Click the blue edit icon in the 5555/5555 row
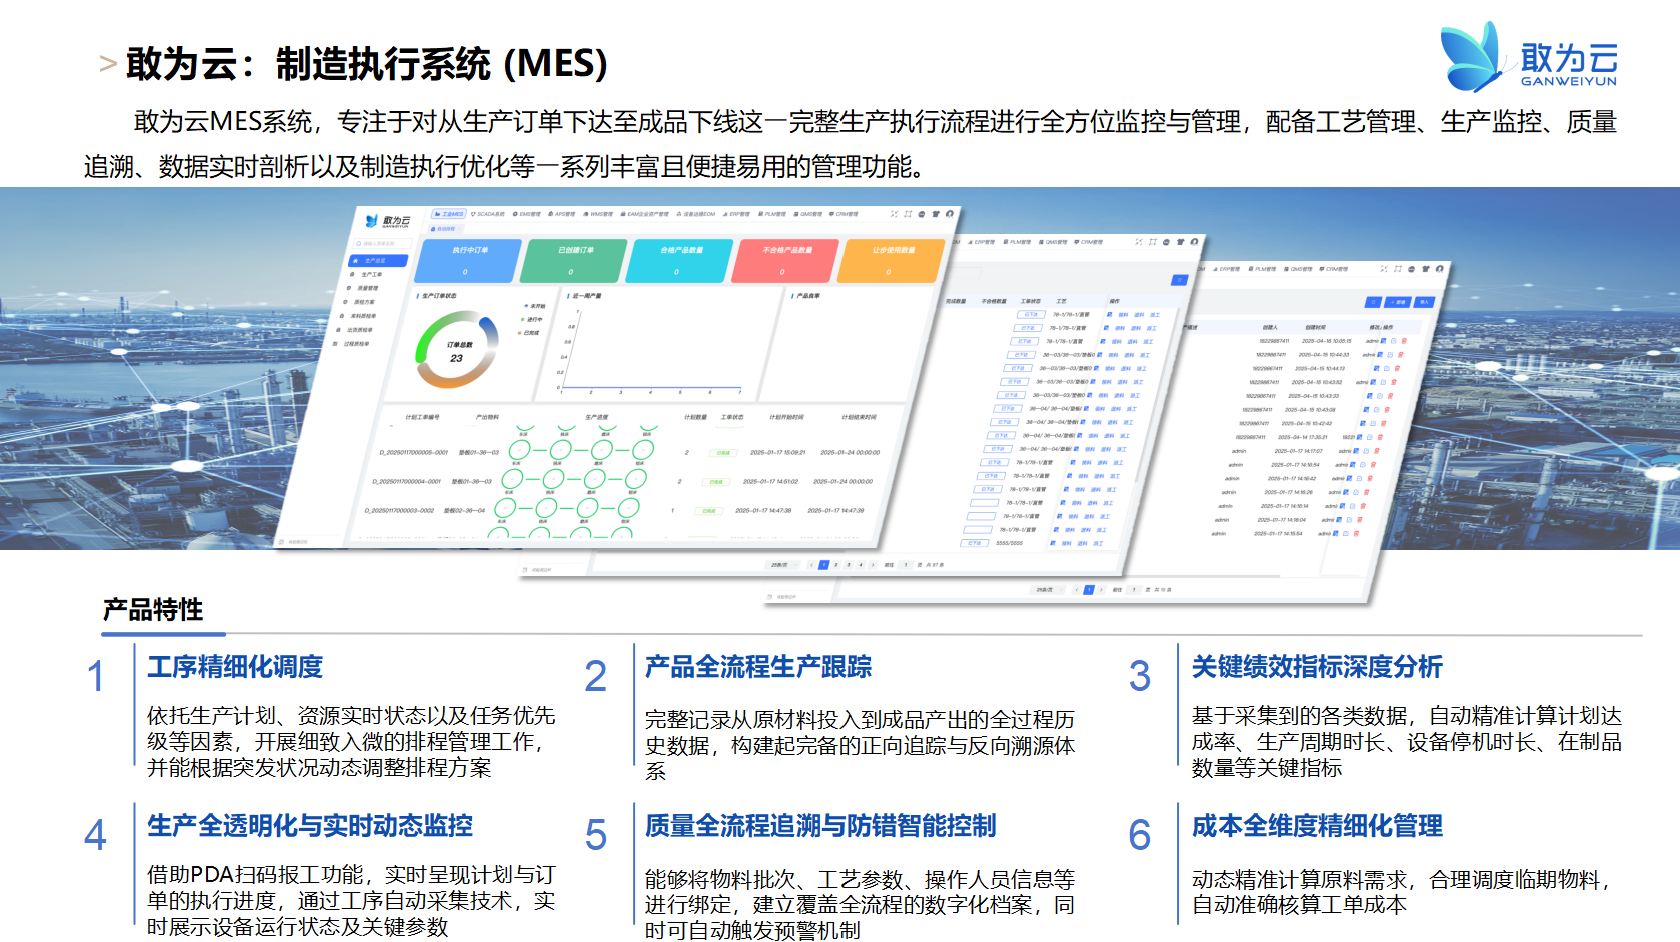Screen dimensions: 1680x942 tap(1053, 543)
